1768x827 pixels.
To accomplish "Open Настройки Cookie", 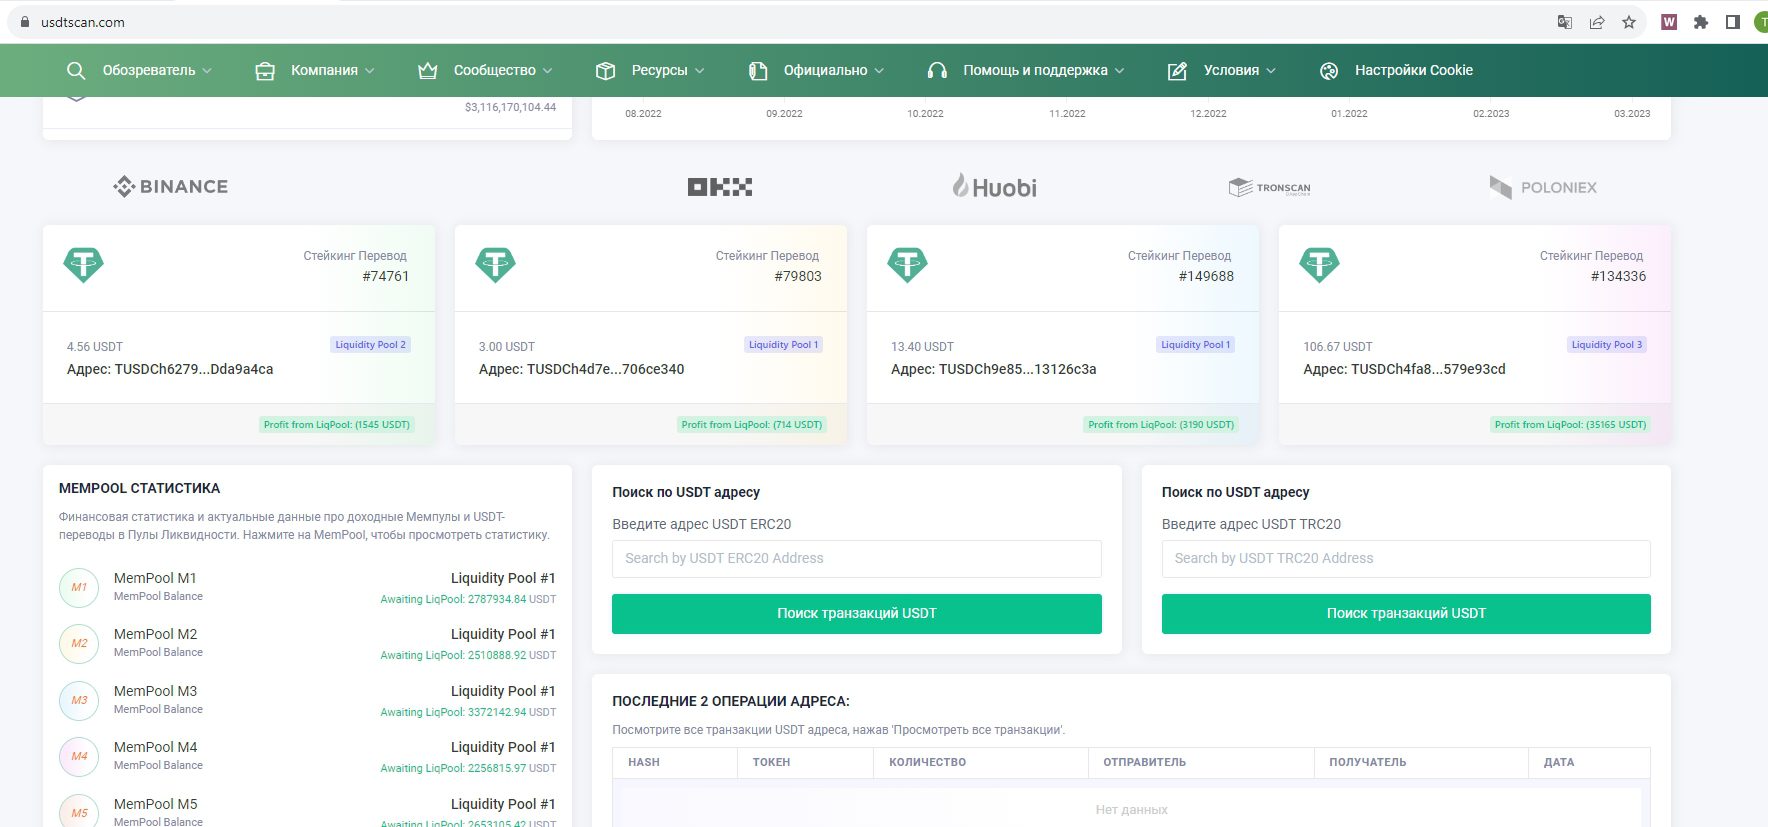I will pyautogui.click(x=1413, y=70).
